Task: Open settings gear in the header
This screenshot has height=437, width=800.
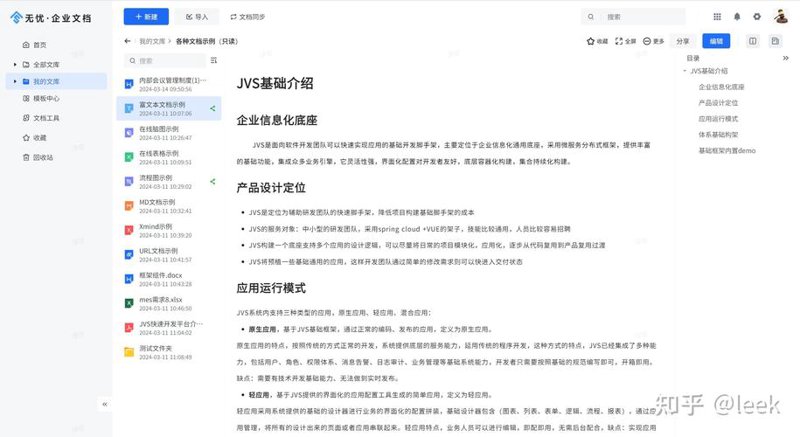Action: pyautogui.click(x=757, y=17)
